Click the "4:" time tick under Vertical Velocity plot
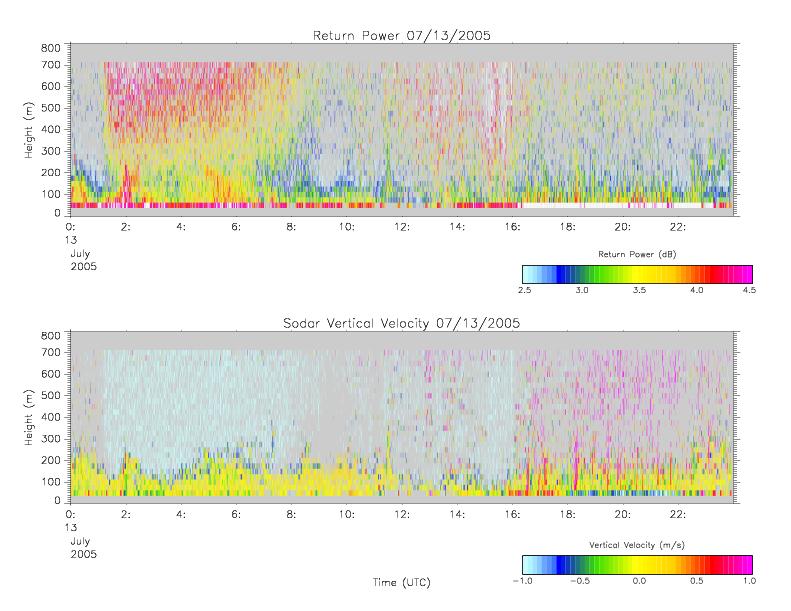791x611 pixels. [181, 515]
